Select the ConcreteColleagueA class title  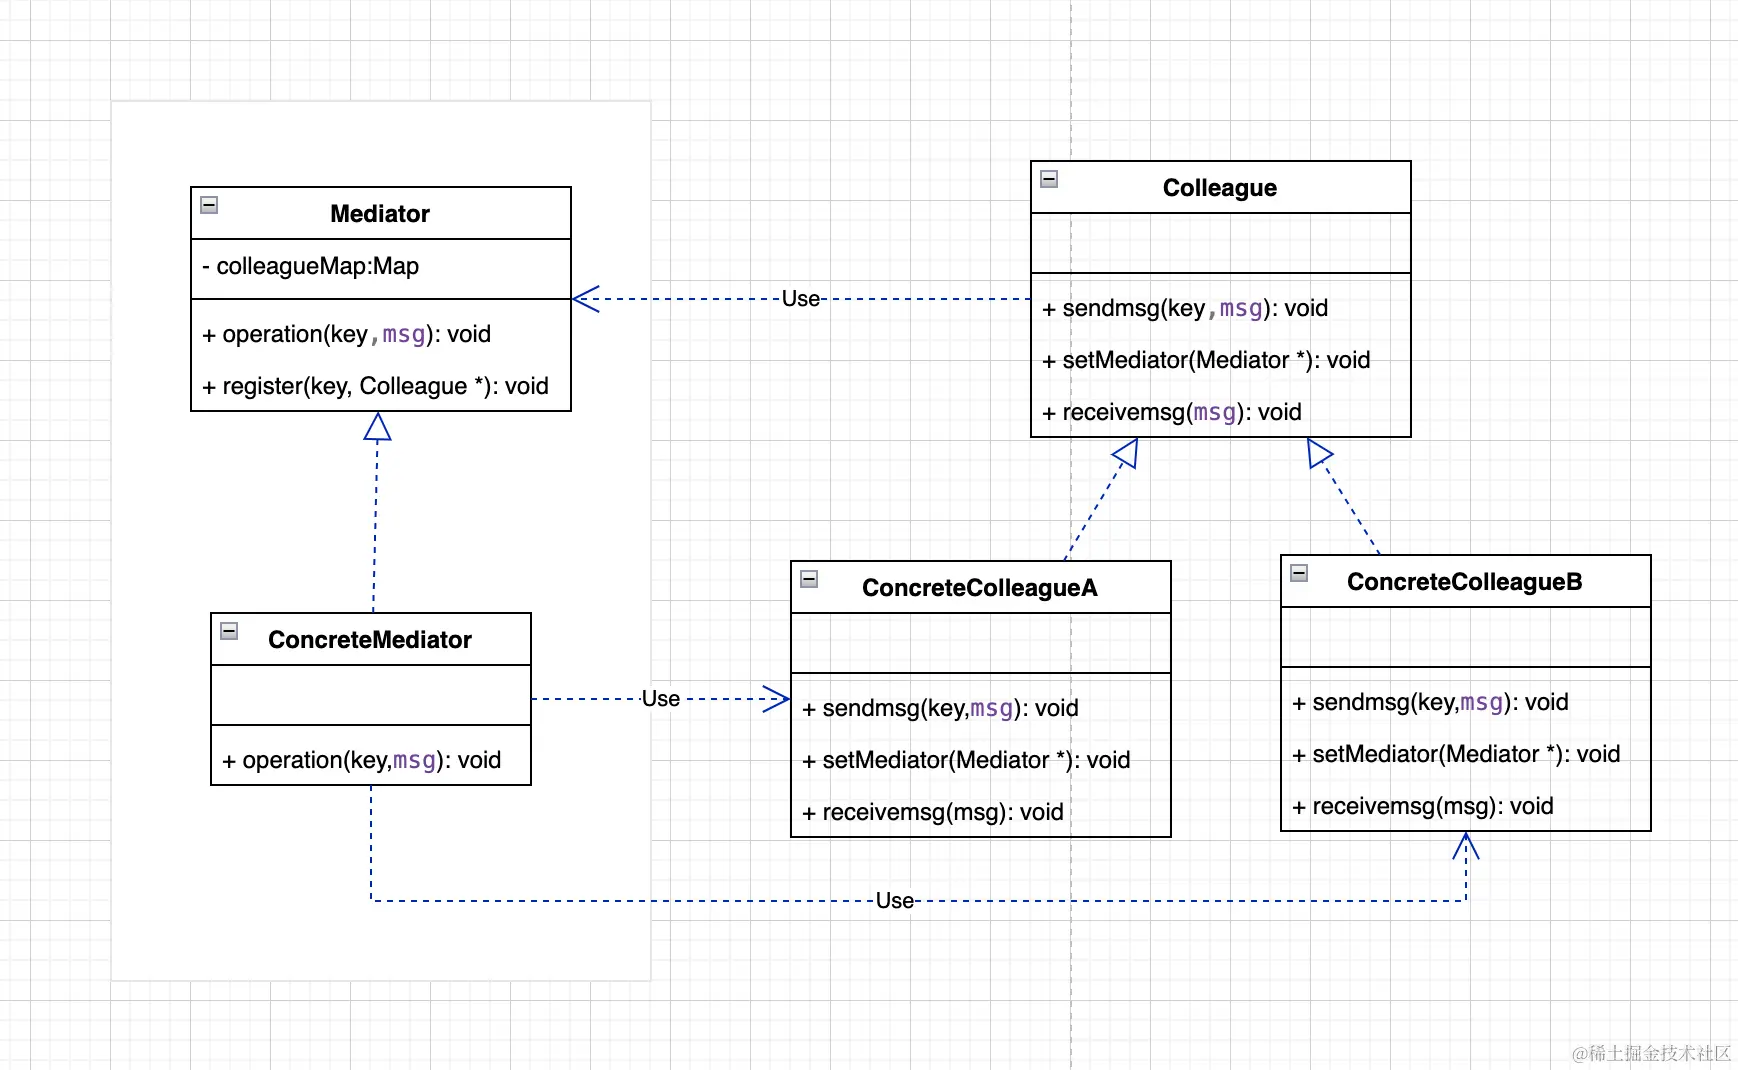(x=980, y=588)
